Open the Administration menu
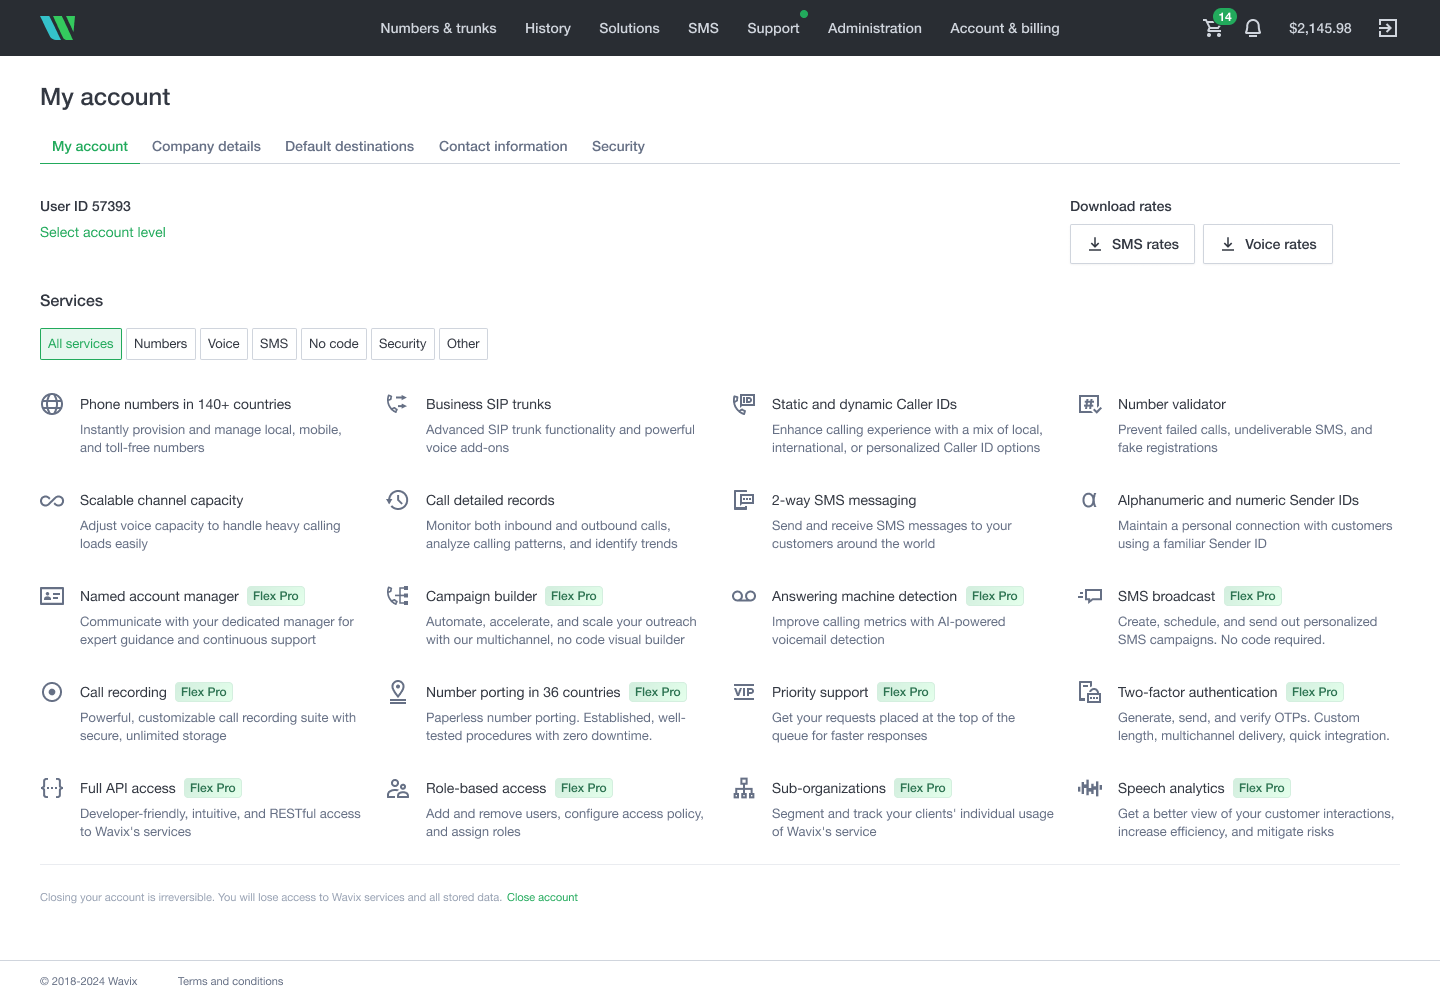 point(875,28)
